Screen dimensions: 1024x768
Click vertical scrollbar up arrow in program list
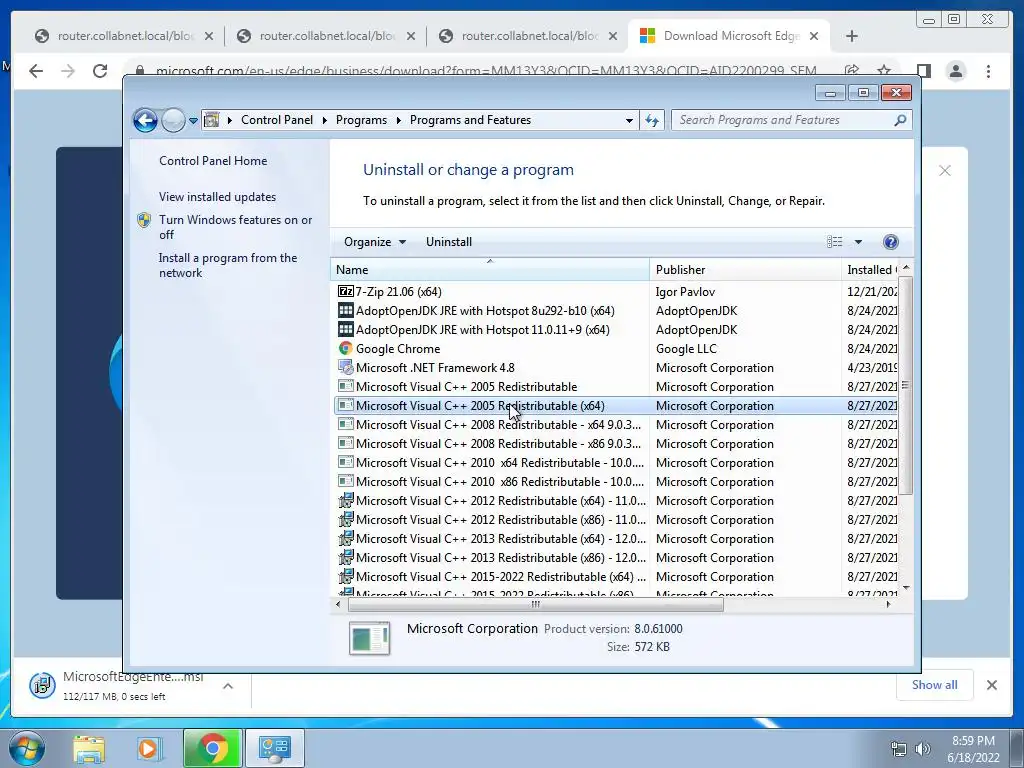(x=906, y=268)
